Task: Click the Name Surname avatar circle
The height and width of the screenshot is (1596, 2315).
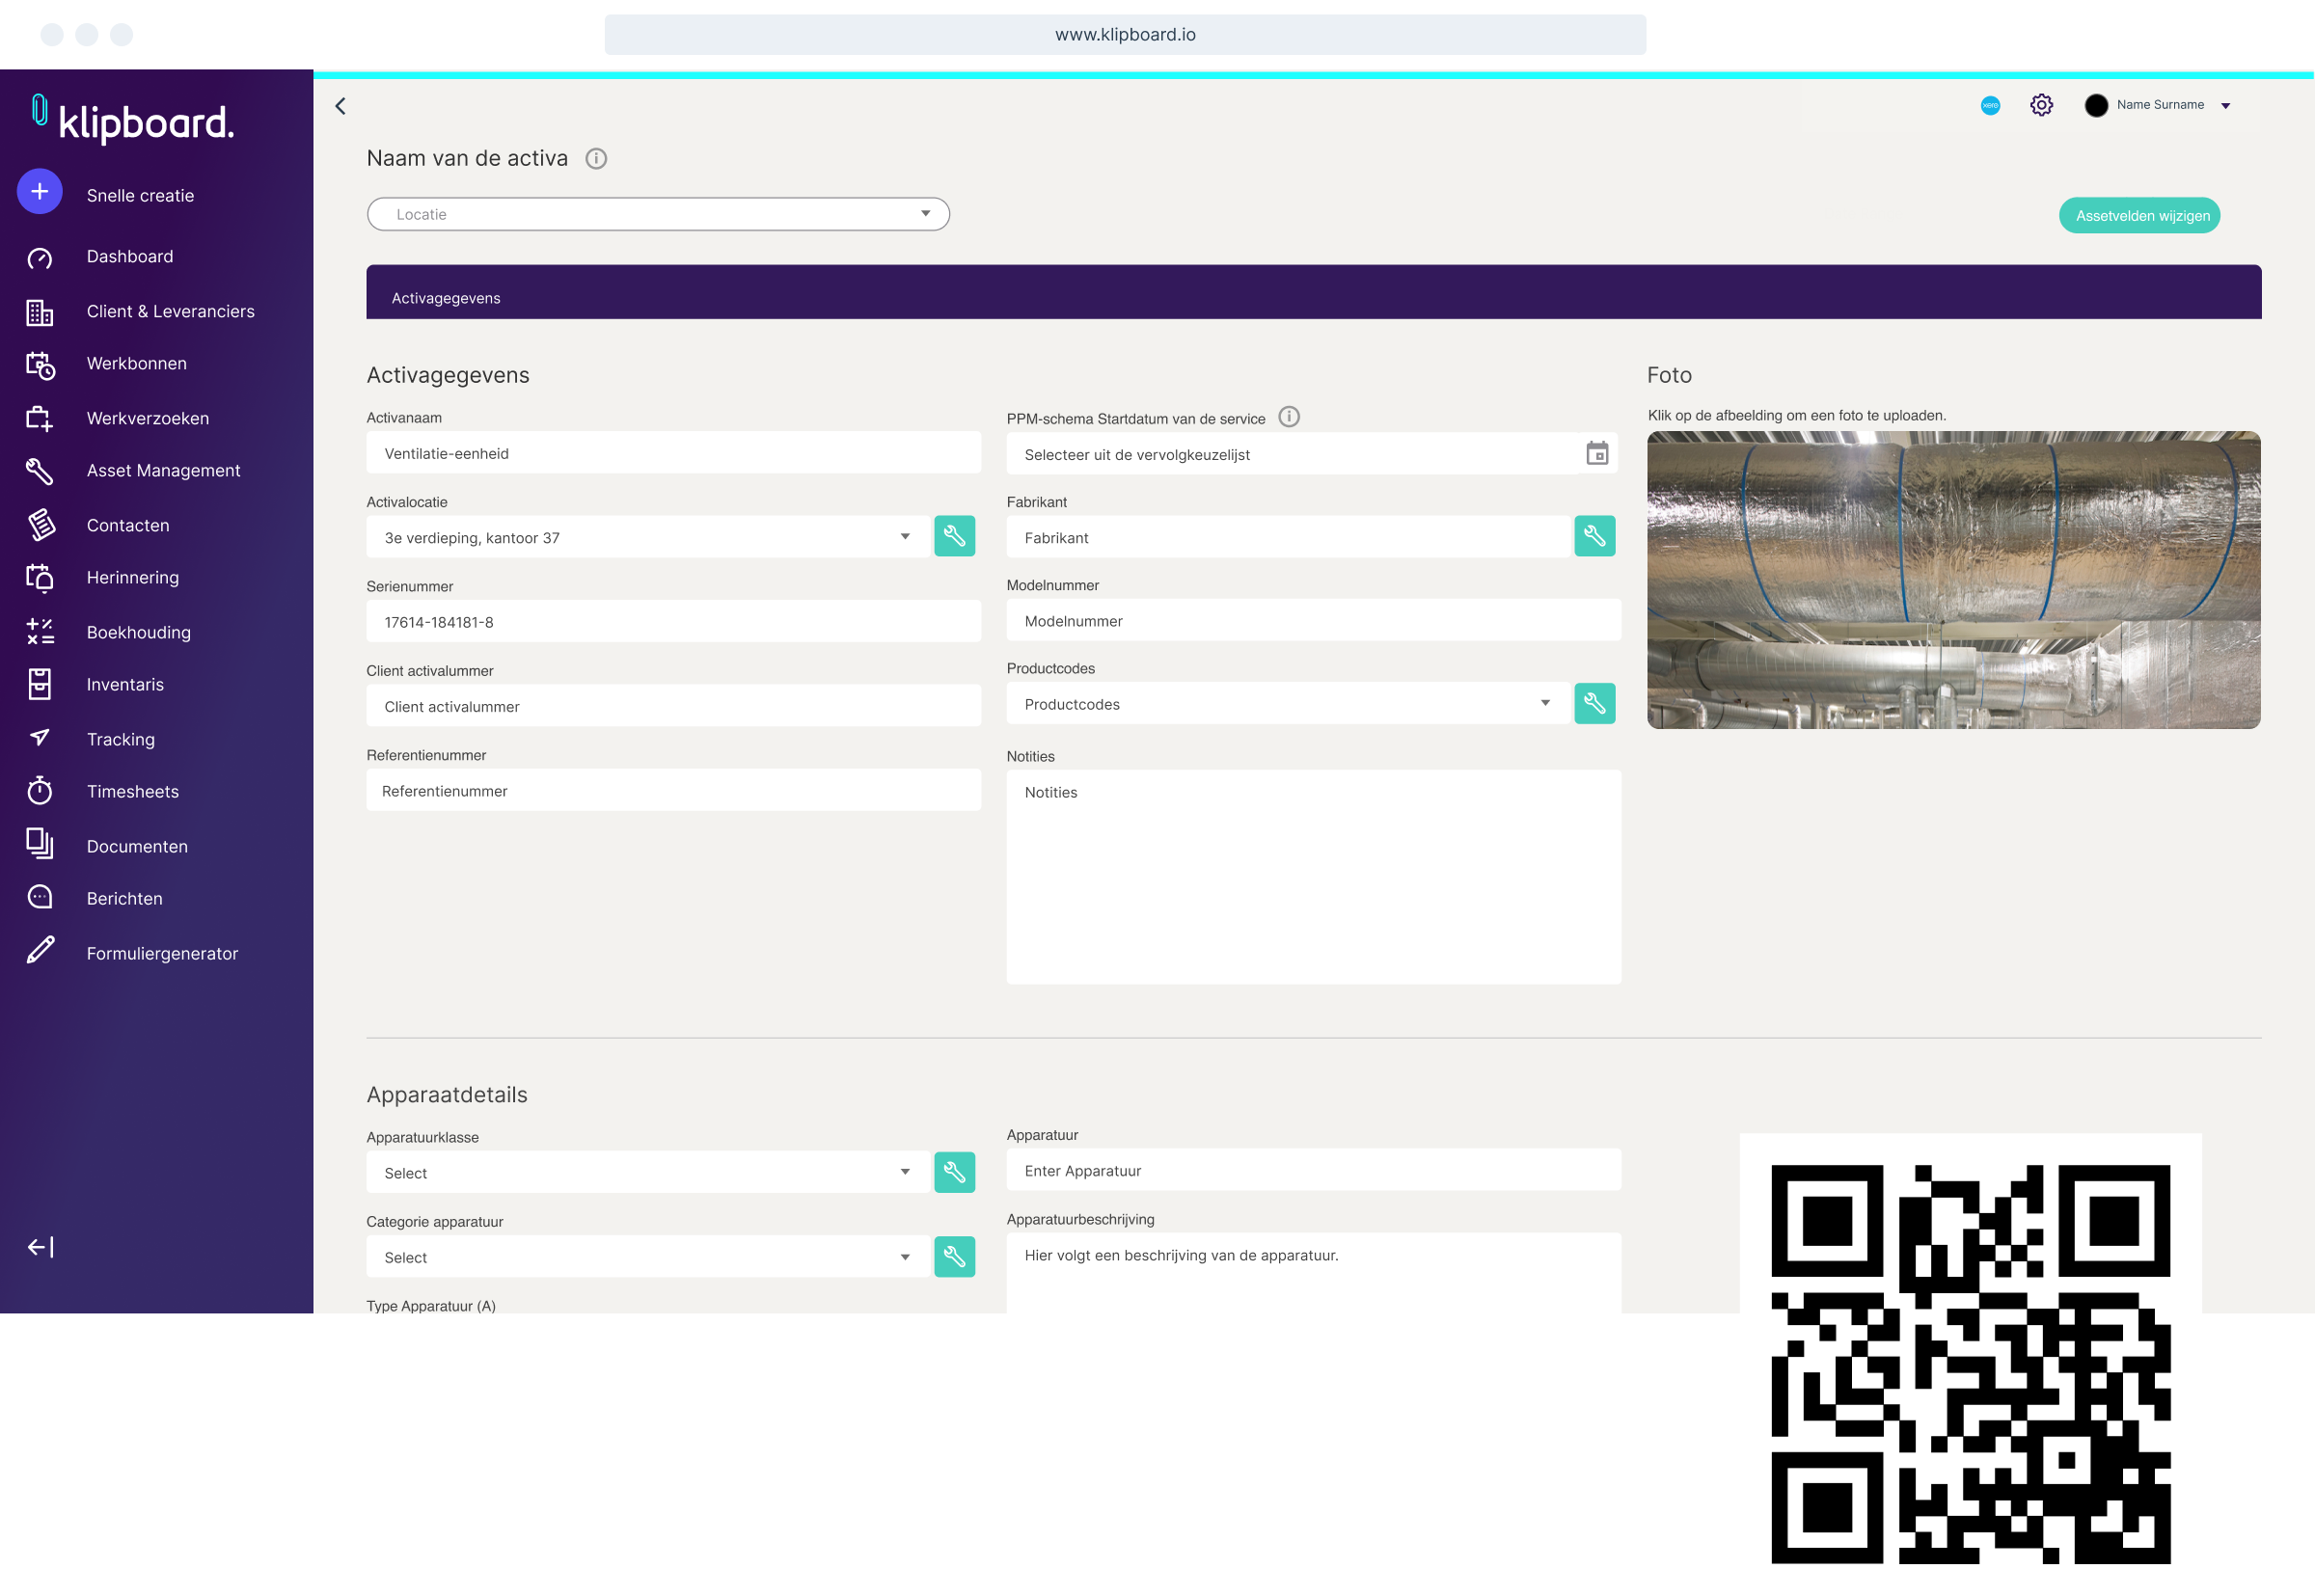Action: pos(2098,105)
